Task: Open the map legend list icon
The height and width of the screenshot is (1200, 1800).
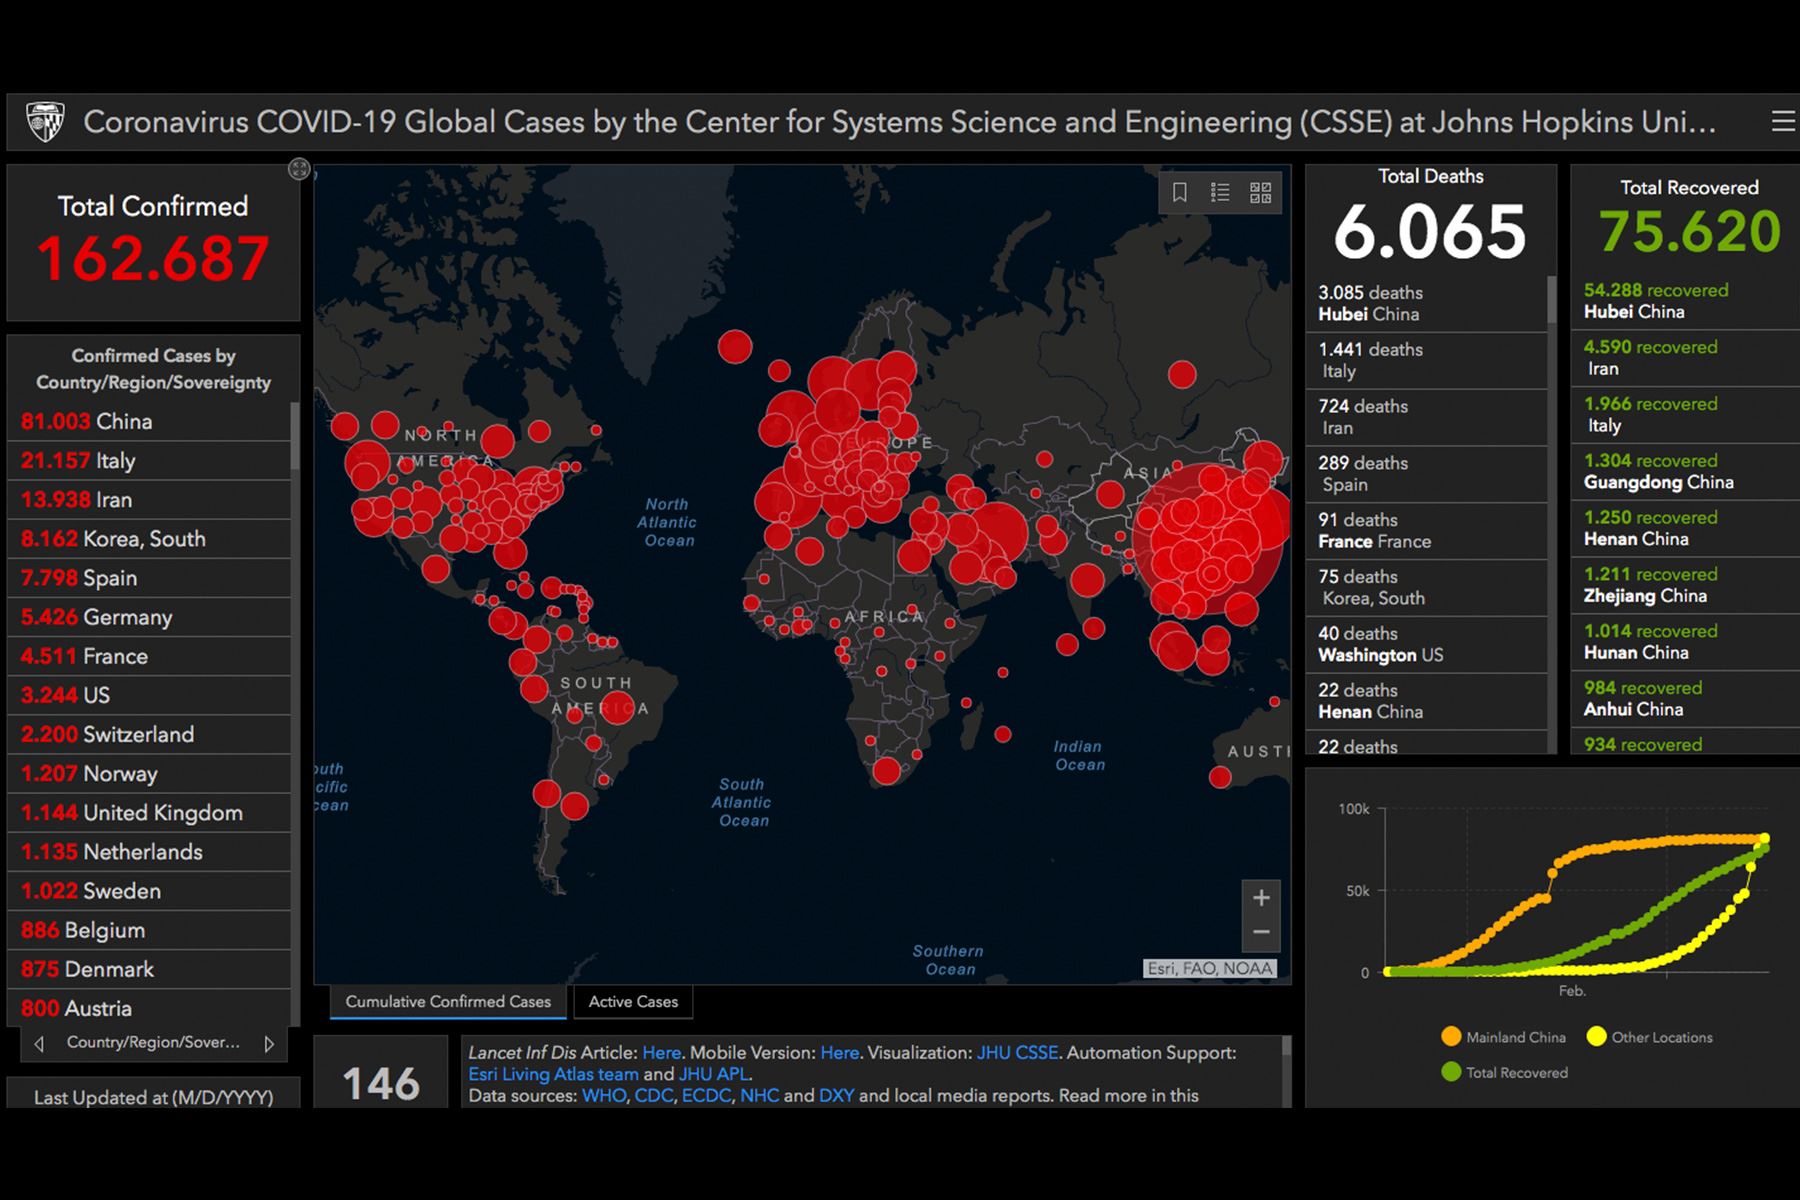Action: tap(1220, 193)
